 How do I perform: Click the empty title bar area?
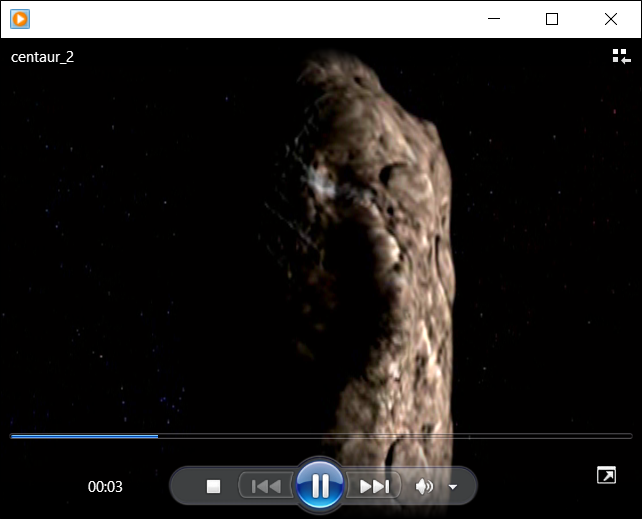click(250, 18)
